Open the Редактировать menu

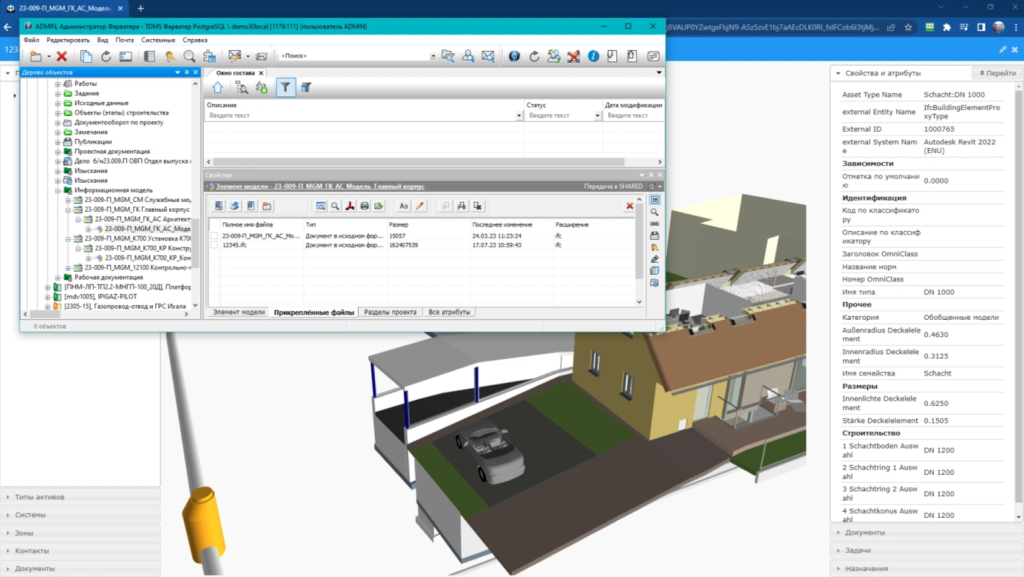(69, 40)
